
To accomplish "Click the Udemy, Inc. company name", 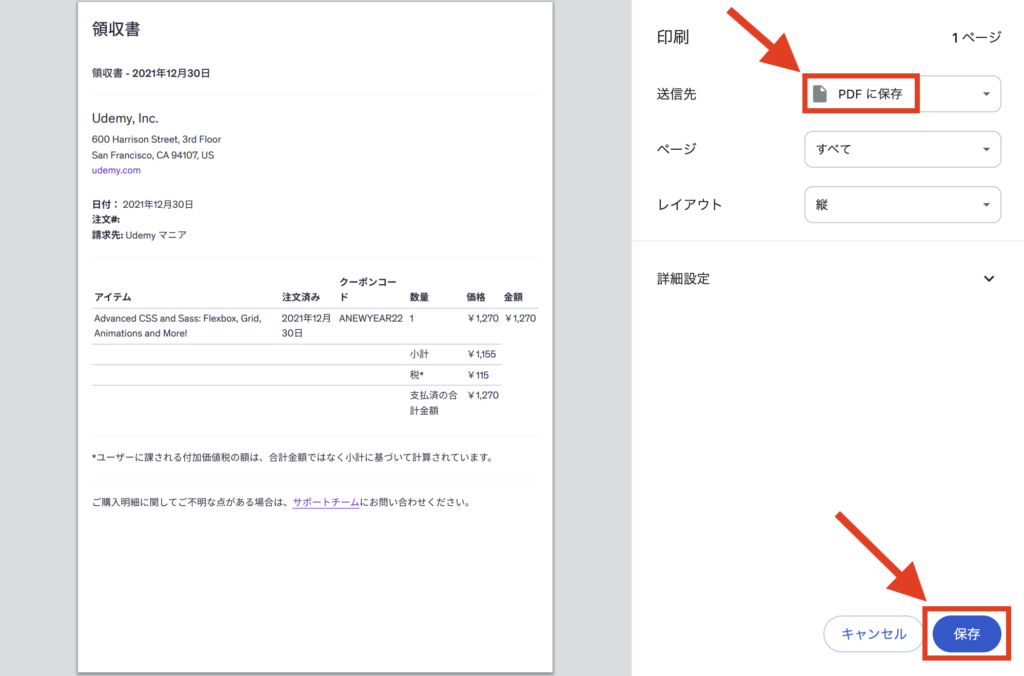I will pyautogui.click(x=125, y=119).
